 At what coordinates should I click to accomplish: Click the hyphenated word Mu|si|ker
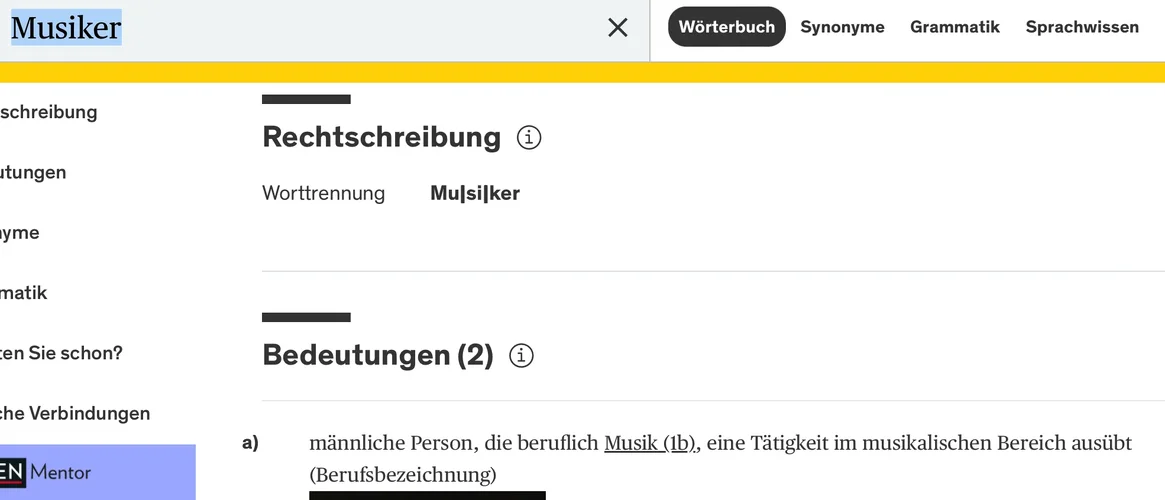click(475, 194)
